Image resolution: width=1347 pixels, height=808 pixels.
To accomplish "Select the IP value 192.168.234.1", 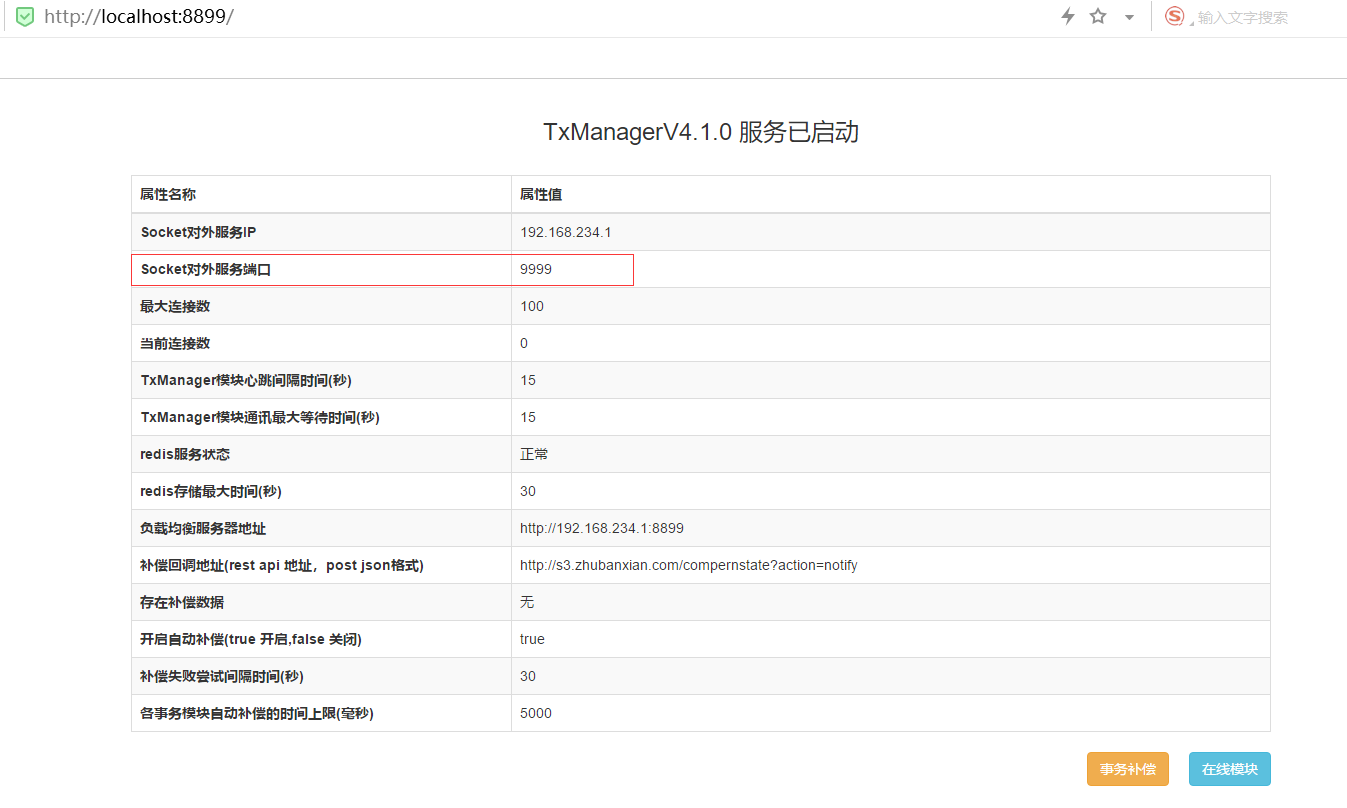I will 566,232.
